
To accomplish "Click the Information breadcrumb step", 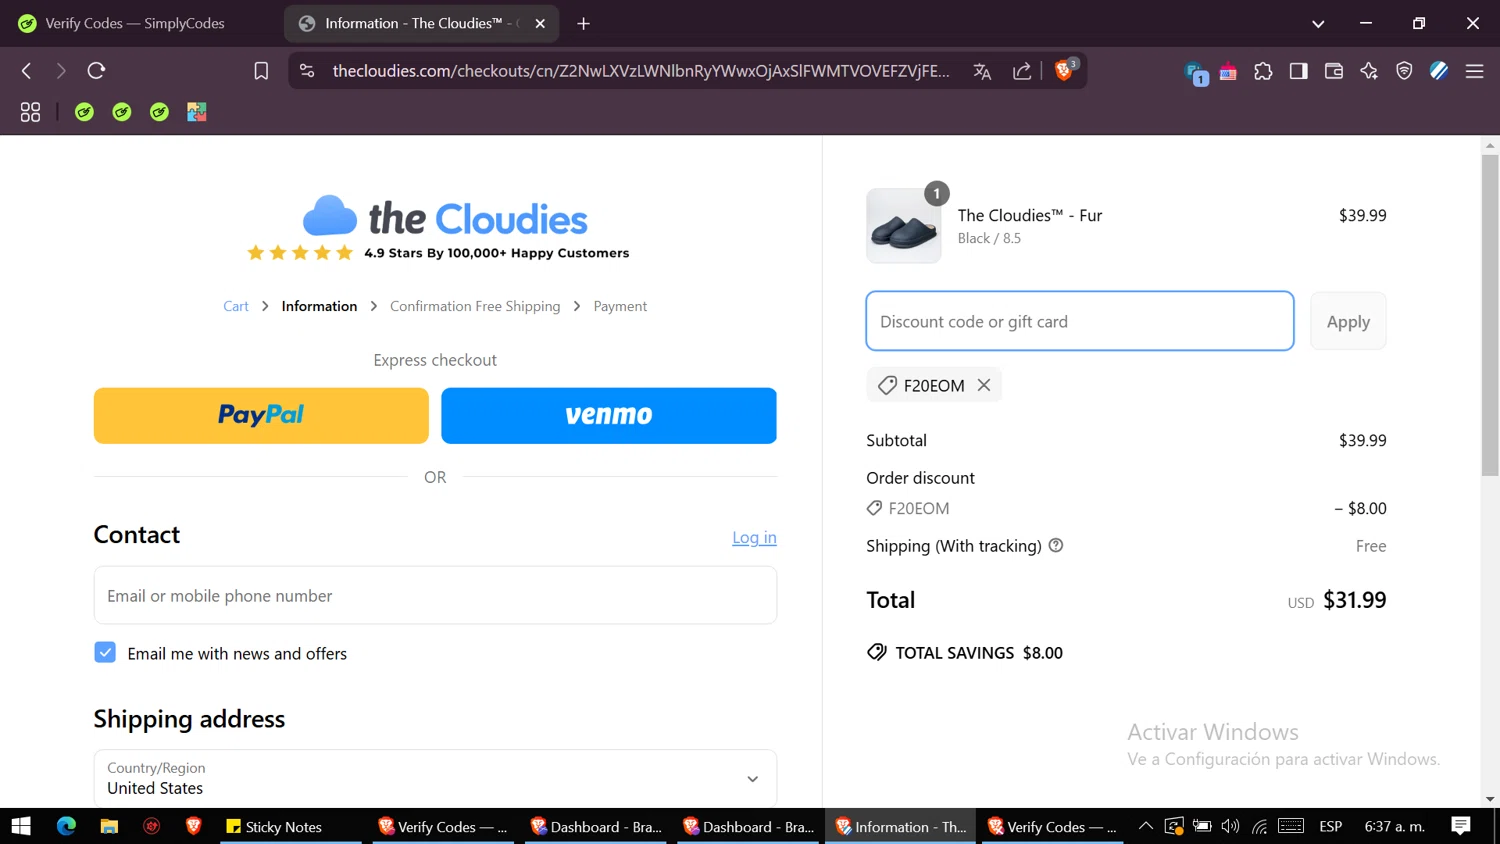I will (319, 306).
